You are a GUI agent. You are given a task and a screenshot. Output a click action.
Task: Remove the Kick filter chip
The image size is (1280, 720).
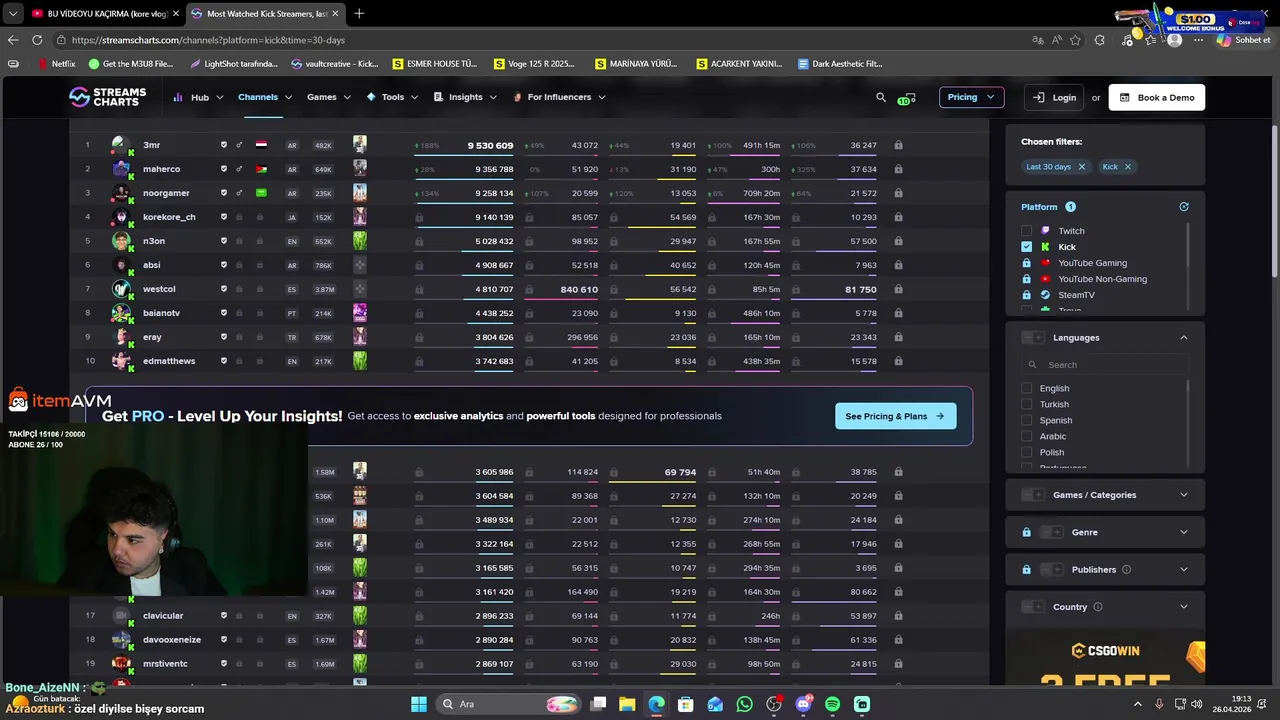pos(1127,167)
